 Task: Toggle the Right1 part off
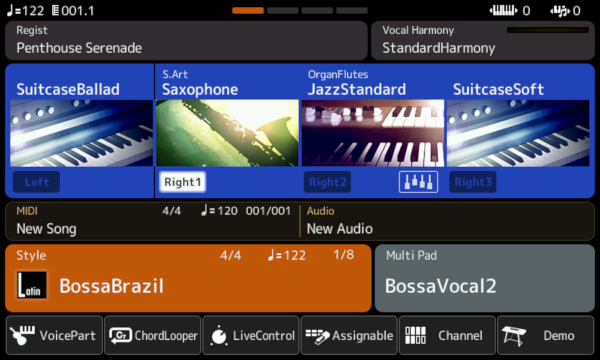pos(183,182)
